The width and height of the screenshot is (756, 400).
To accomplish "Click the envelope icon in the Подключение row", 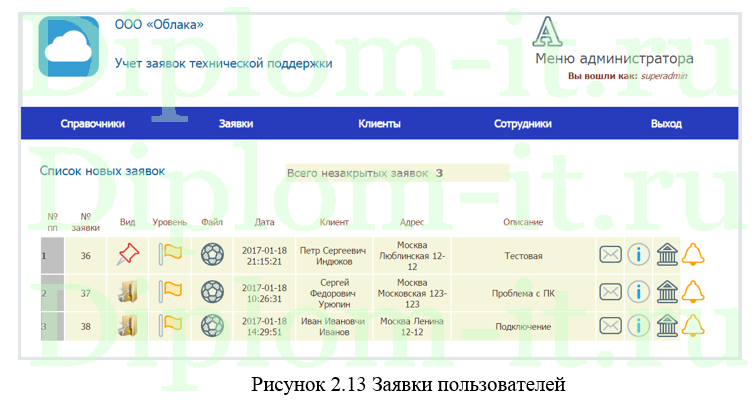I will point(610,326).
